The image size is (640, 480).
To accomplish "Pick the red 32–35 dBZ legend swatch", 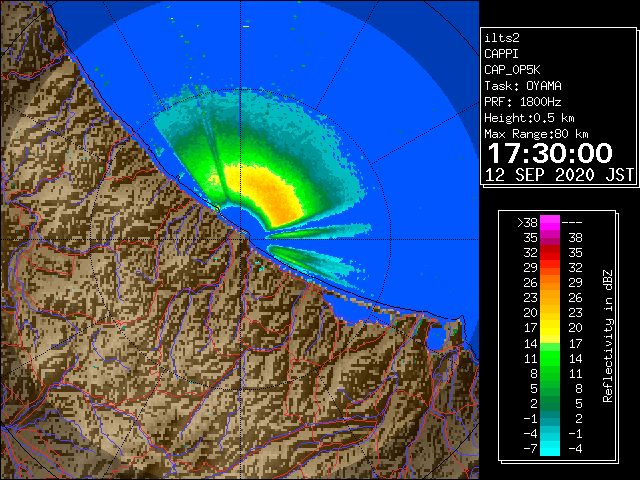I will click(x=550, y=253).
